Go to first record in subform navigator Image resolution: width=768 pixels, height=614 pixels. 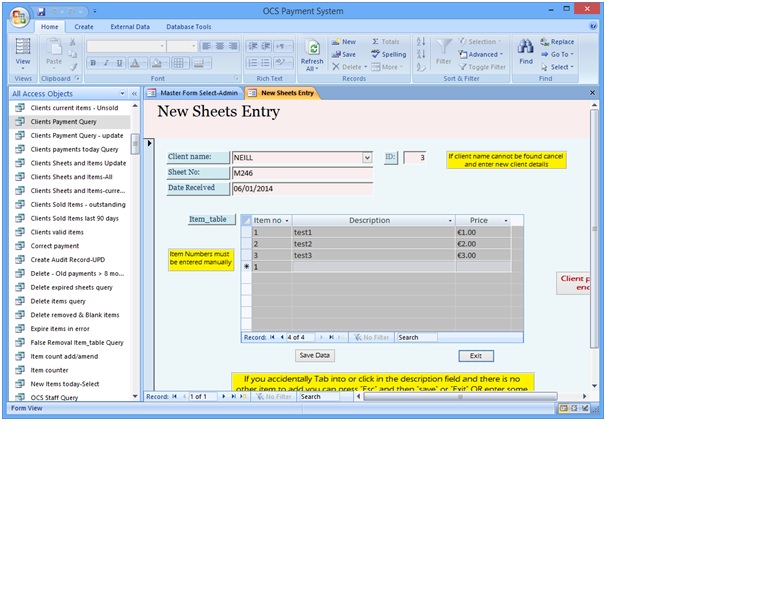pos(272,337)
